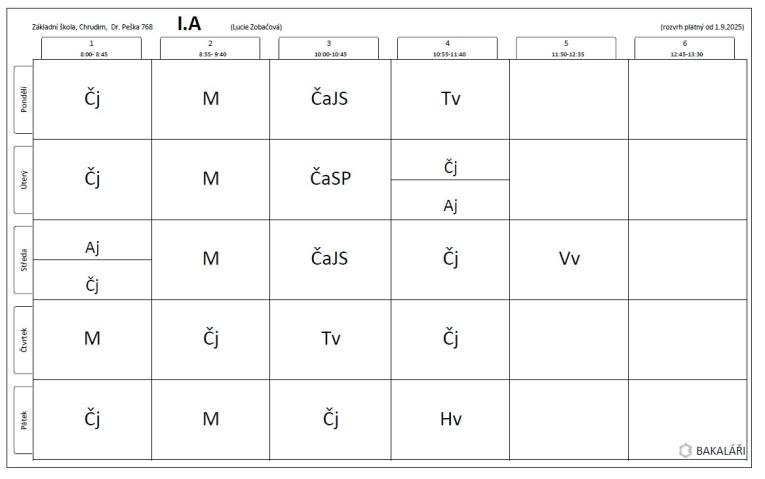Click teacher name Lucie Zobačová

click(x=256, y=27)
